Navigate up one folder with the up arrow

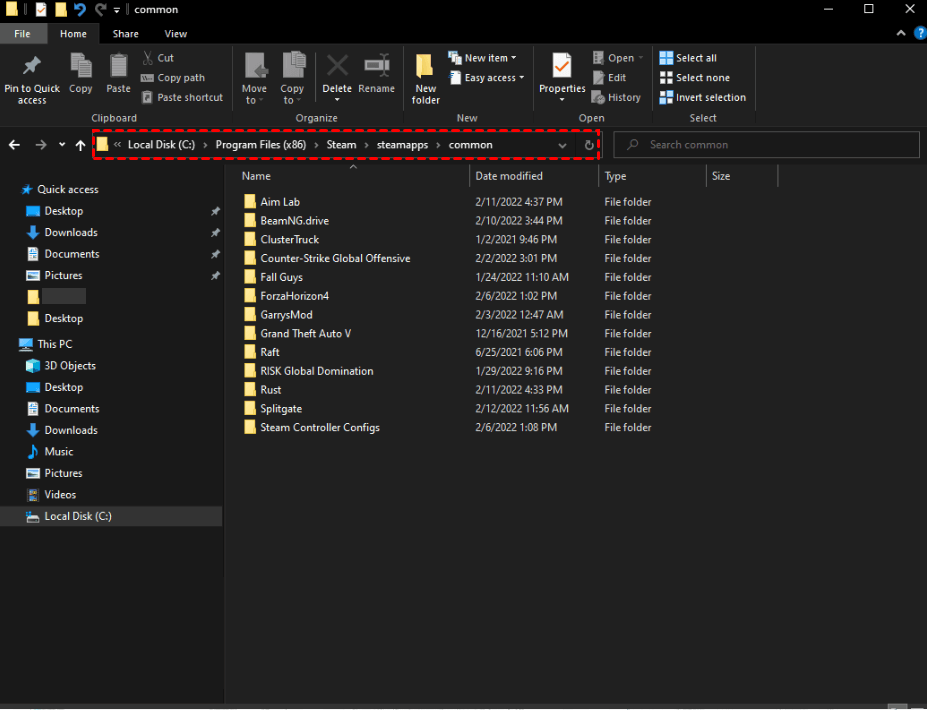click(x=81, y=145)
